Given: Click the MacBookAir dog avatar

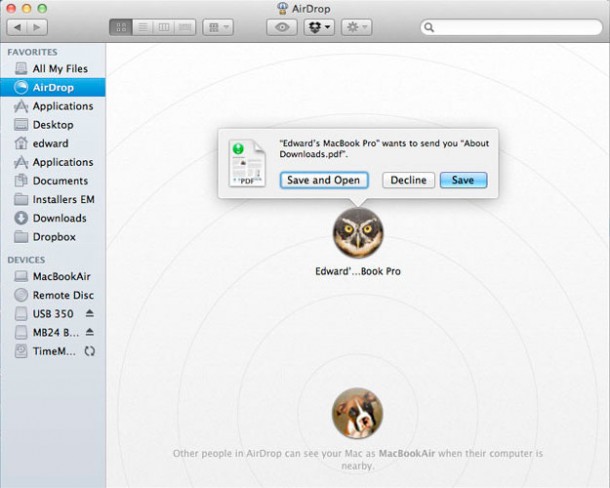Looking at the screenshot, I should pos(357,414).
